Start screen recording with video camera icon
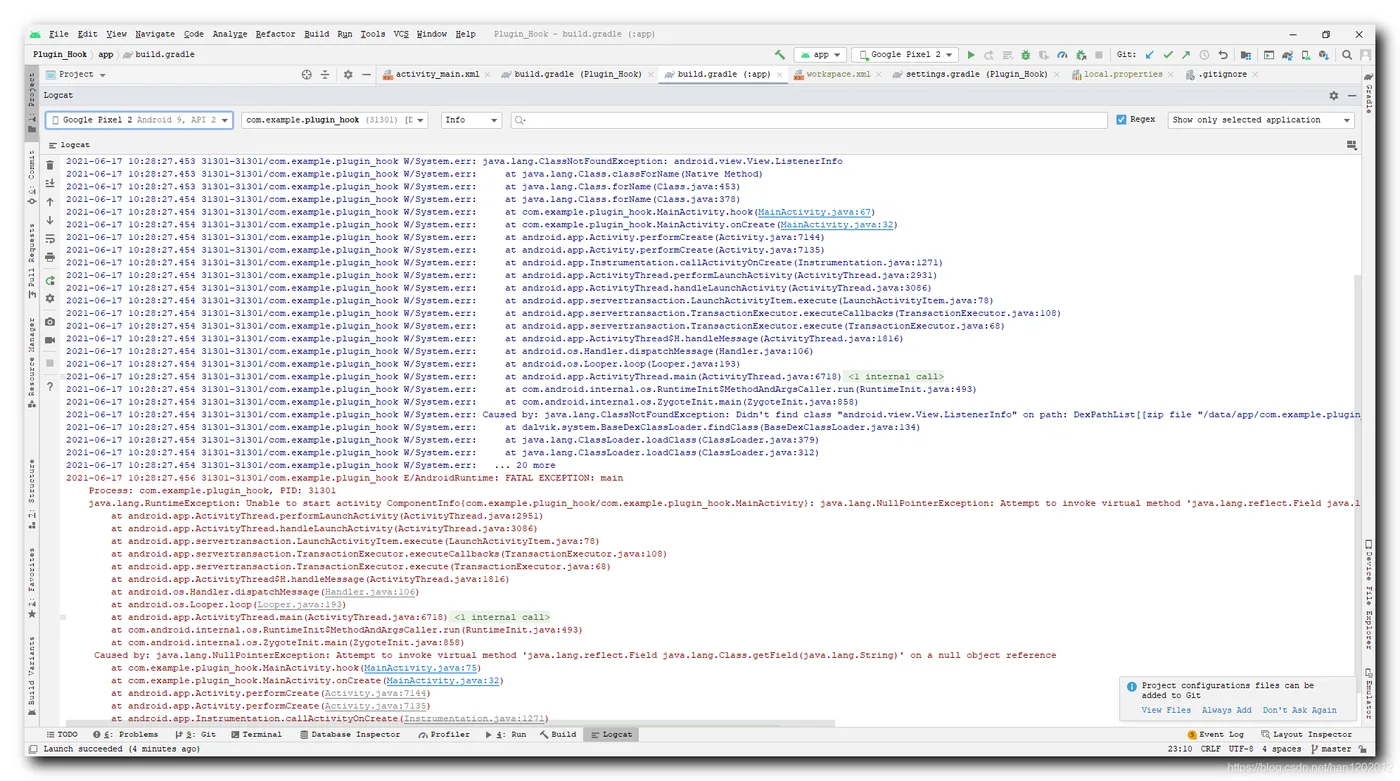This screenshot has height=781, width=1400. click(x=50, y=340)
